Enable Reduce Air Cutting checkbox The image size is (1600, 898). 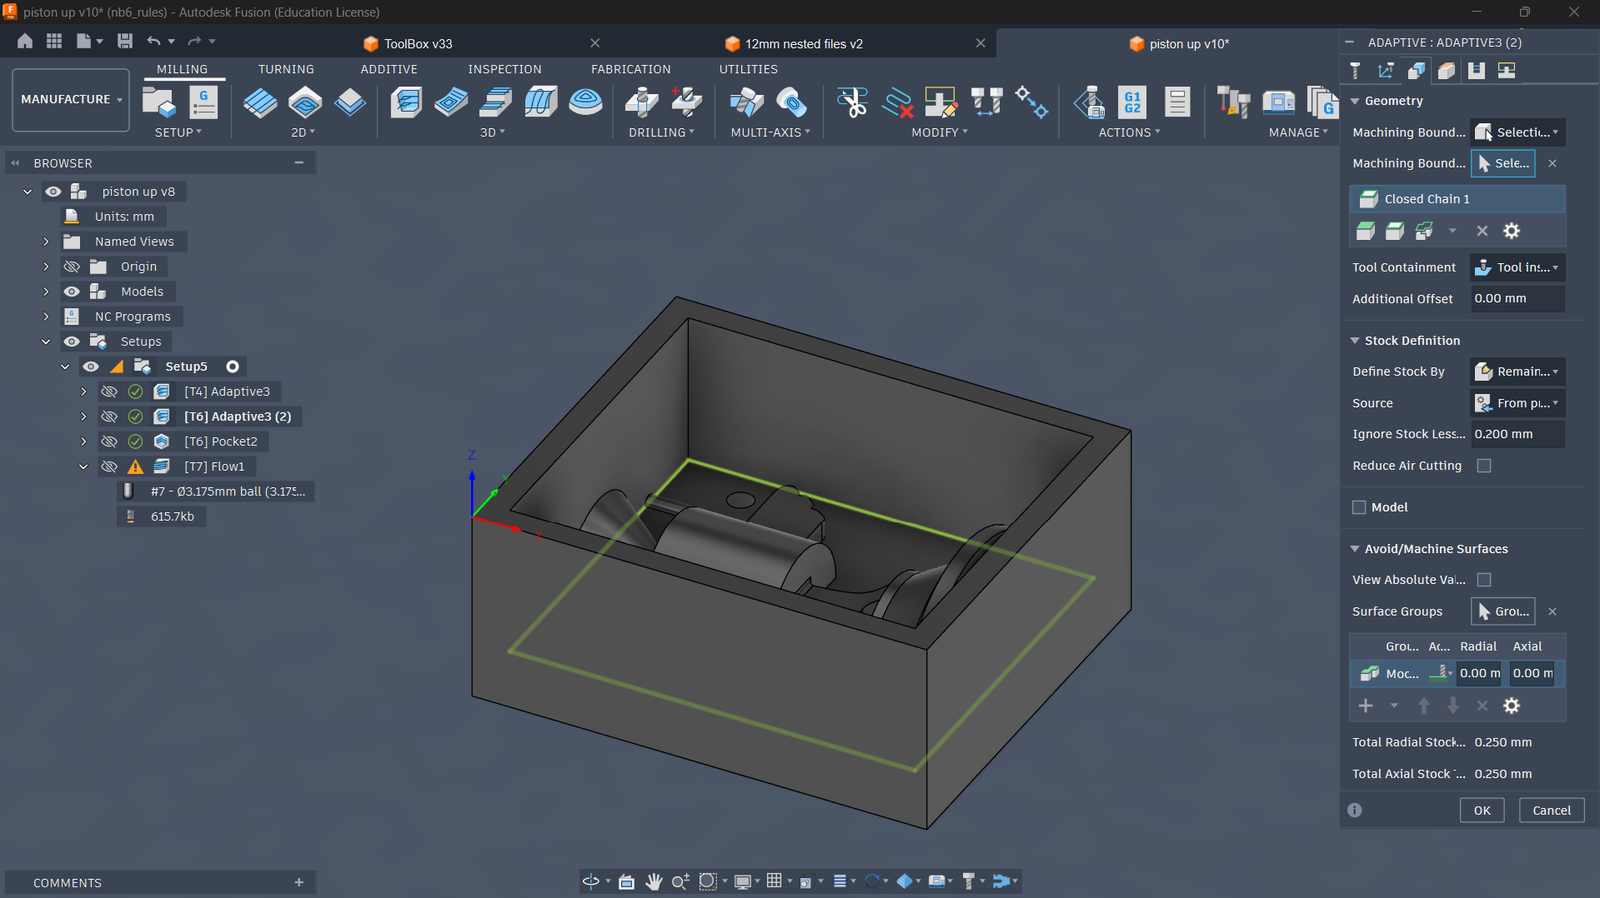(1484, 466)
